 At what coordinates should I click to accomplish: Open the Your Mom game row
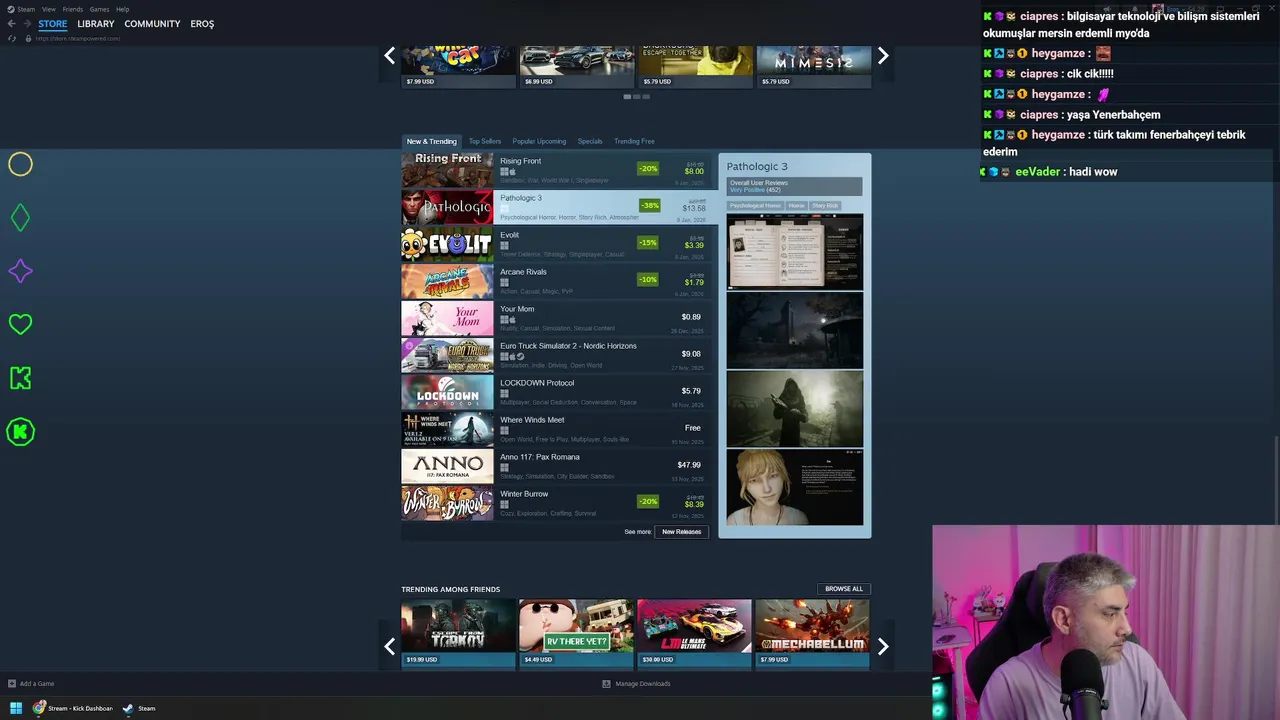pos(556,318)
